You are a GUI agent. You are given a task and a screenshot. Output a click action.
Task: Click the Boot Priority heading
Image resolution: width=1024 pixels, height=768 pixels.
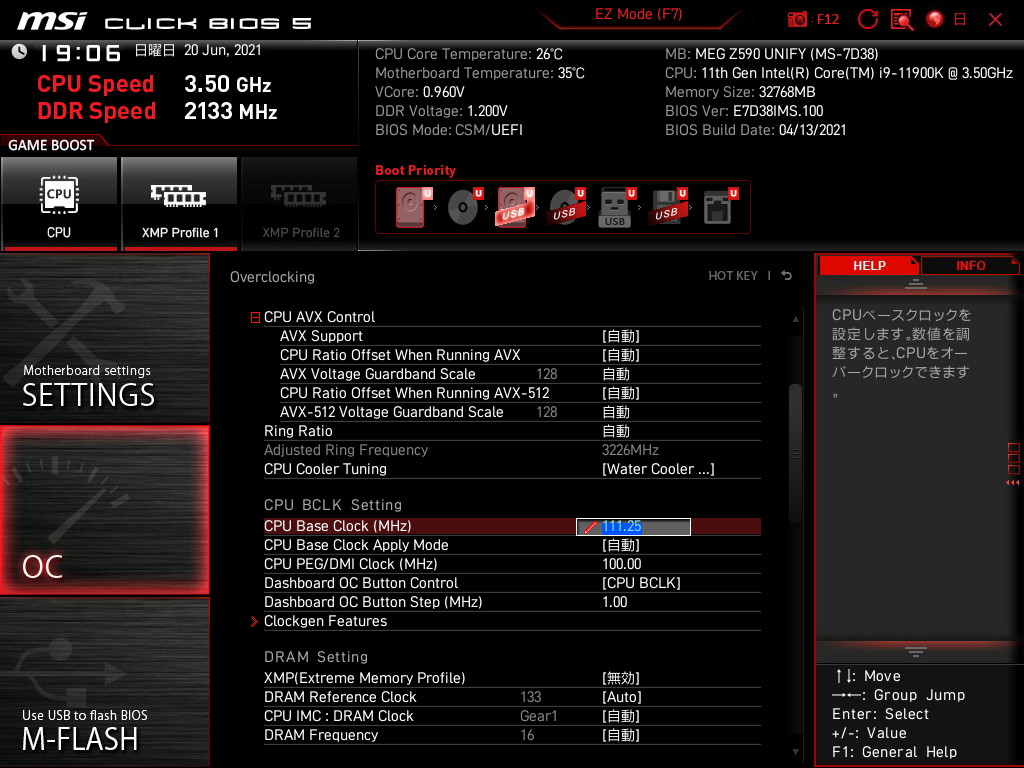(x=415, y=170)
